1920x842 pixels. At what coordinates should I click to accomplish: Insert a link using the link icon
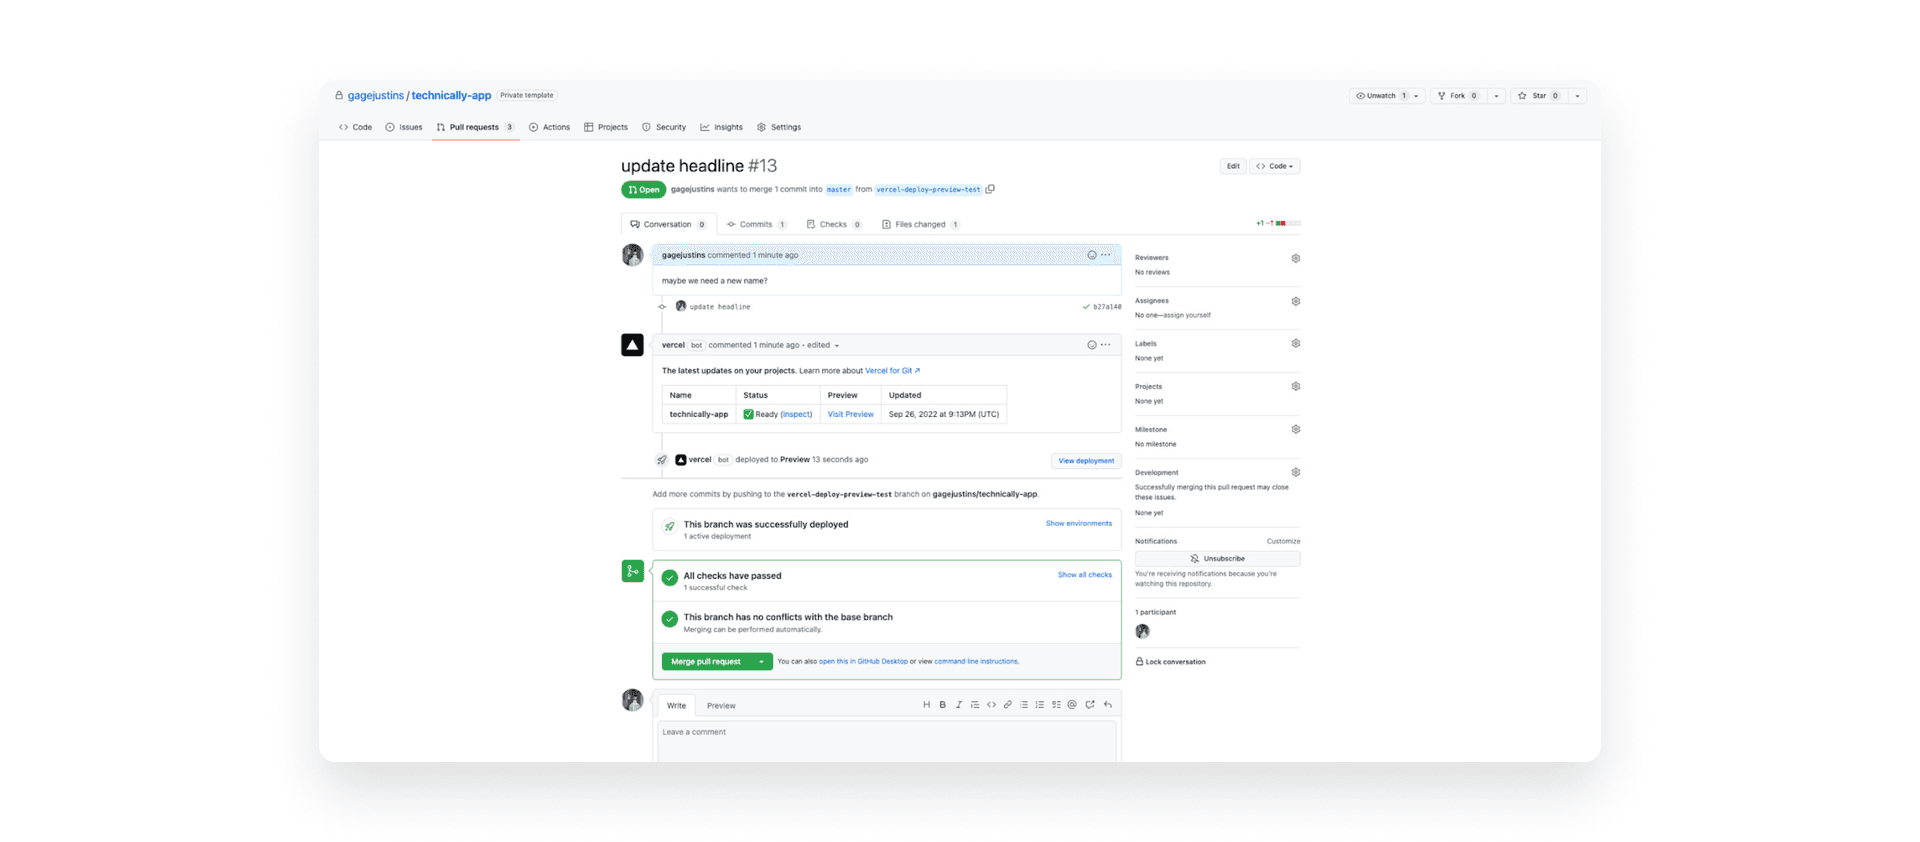coord(1007,705)
